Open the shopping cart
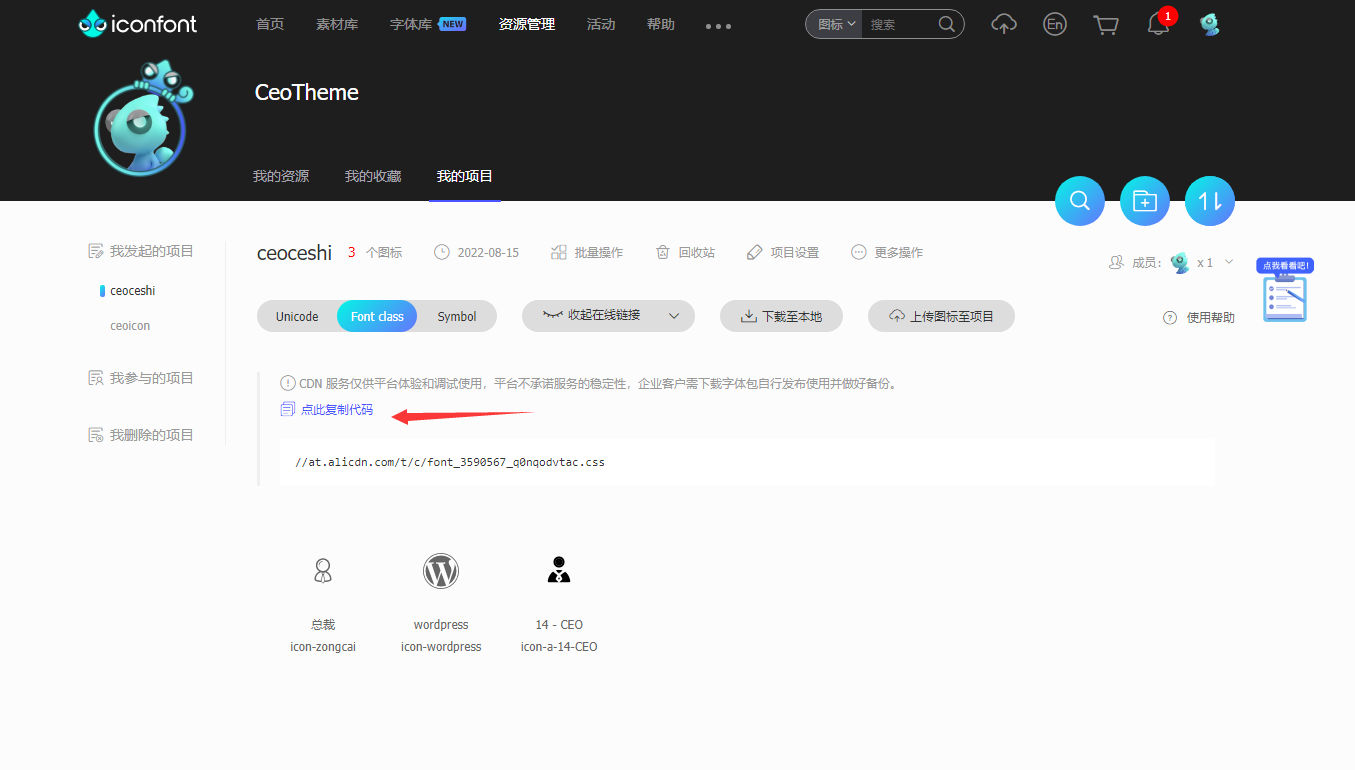The image size is (1355, 770). click(1106, 24)
